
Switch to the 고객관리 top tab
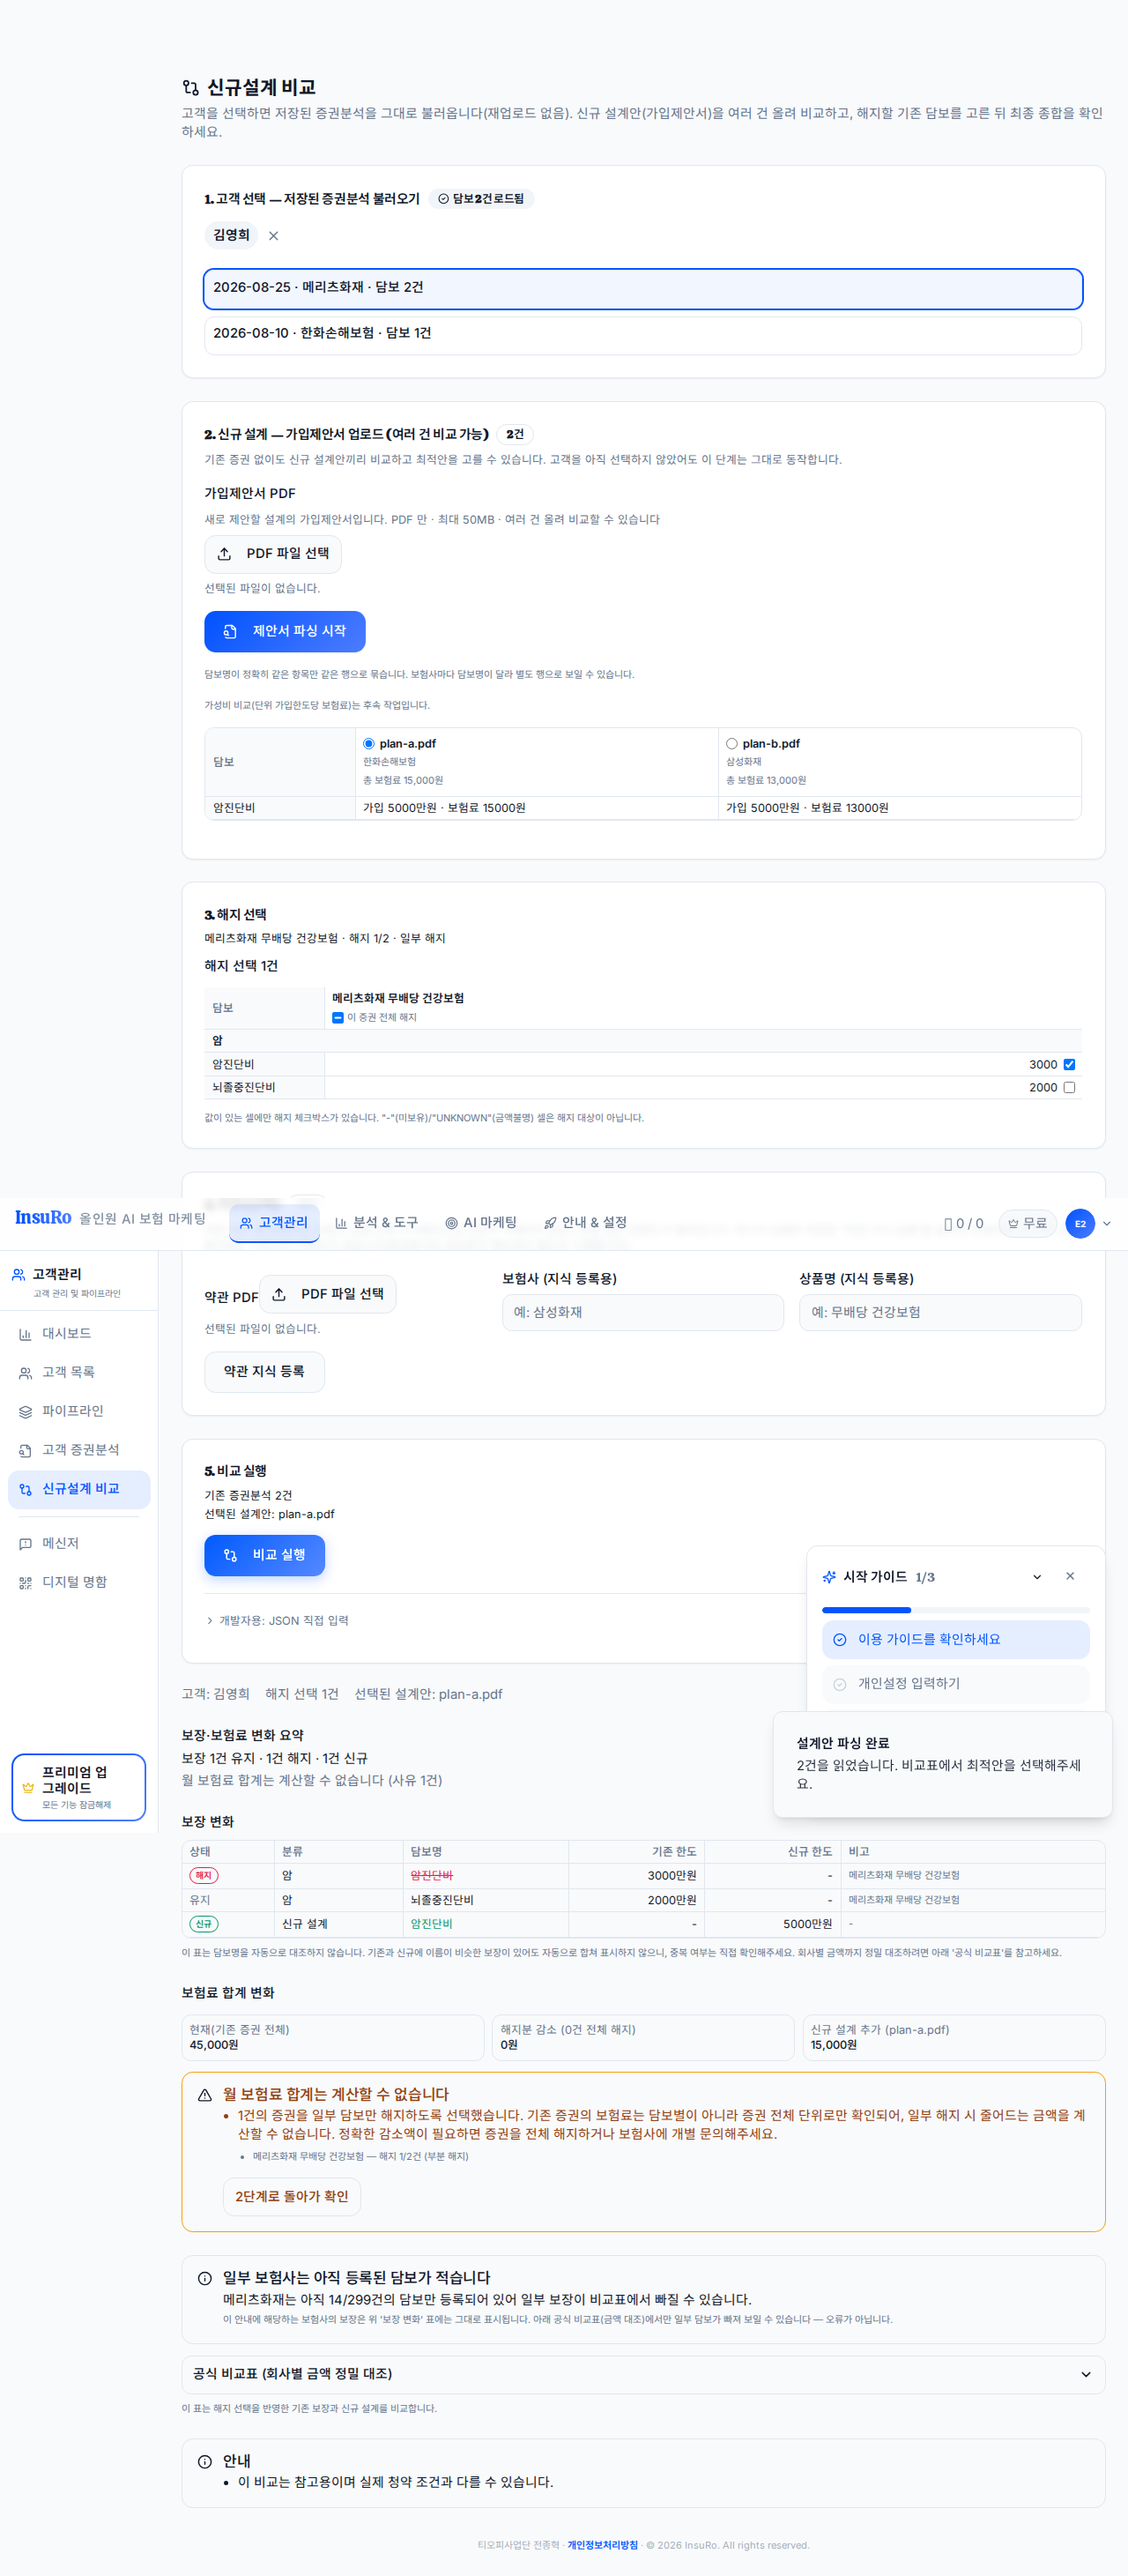274,1223
